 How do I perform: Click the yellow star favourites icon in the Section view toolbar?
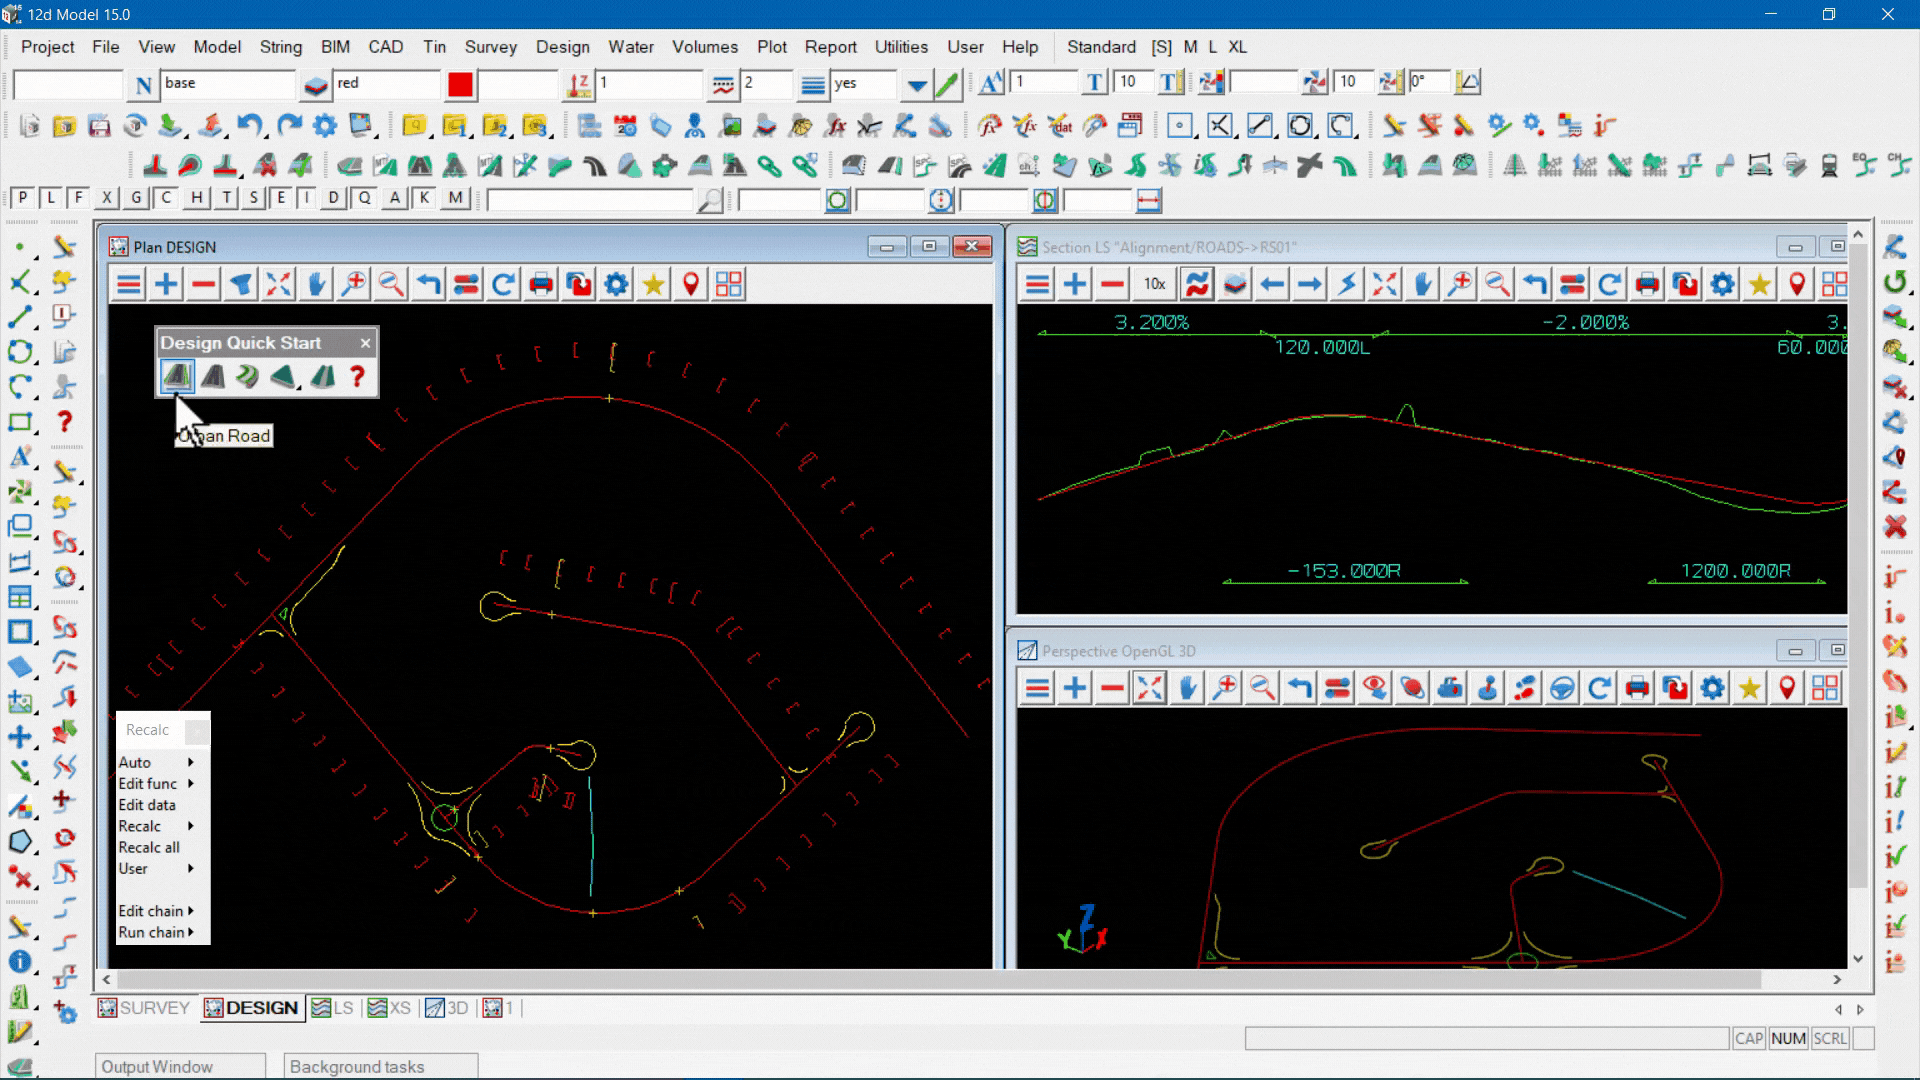pyautogui.click(x=1760, y=285)
